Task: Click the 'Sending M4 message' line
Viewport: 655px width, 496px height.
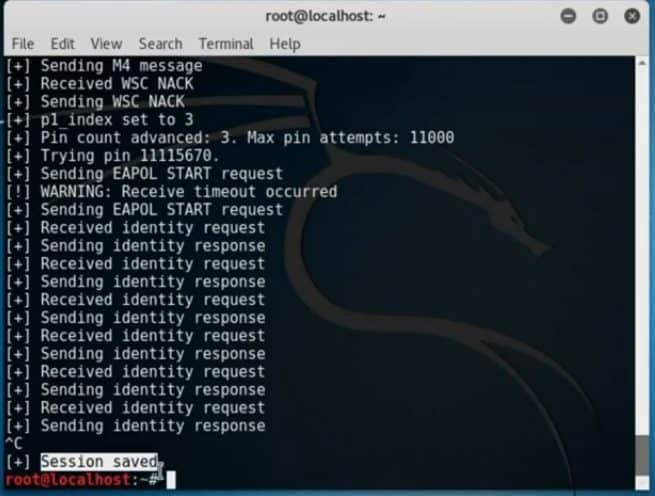Action: [x=104, y=66]
